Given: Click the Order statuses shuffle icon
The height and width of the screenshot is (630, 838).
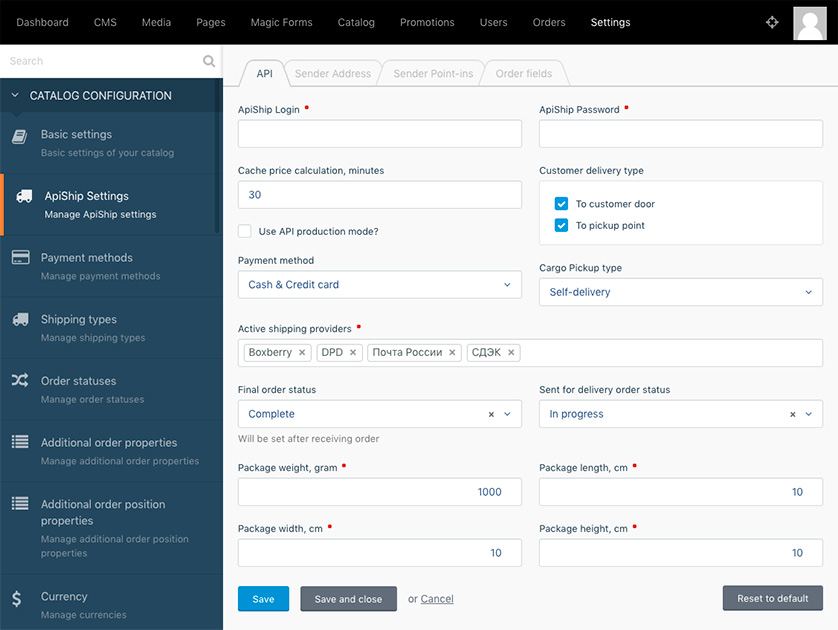Looking at the screenshot, I should pyautogui.click(x=20, y=380).
